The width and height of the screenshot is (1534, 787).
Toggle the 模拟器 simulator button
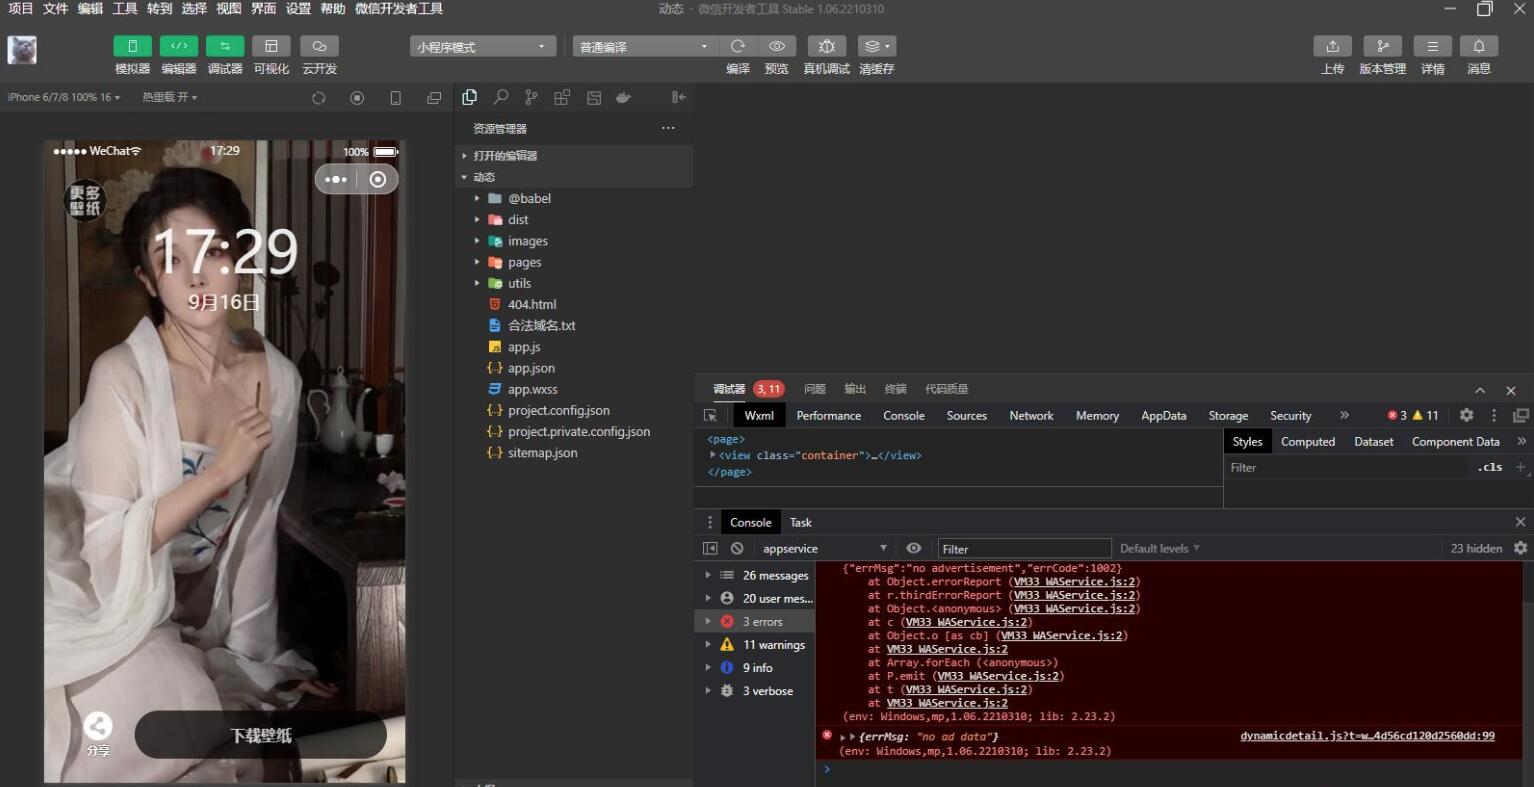point(132,46)
